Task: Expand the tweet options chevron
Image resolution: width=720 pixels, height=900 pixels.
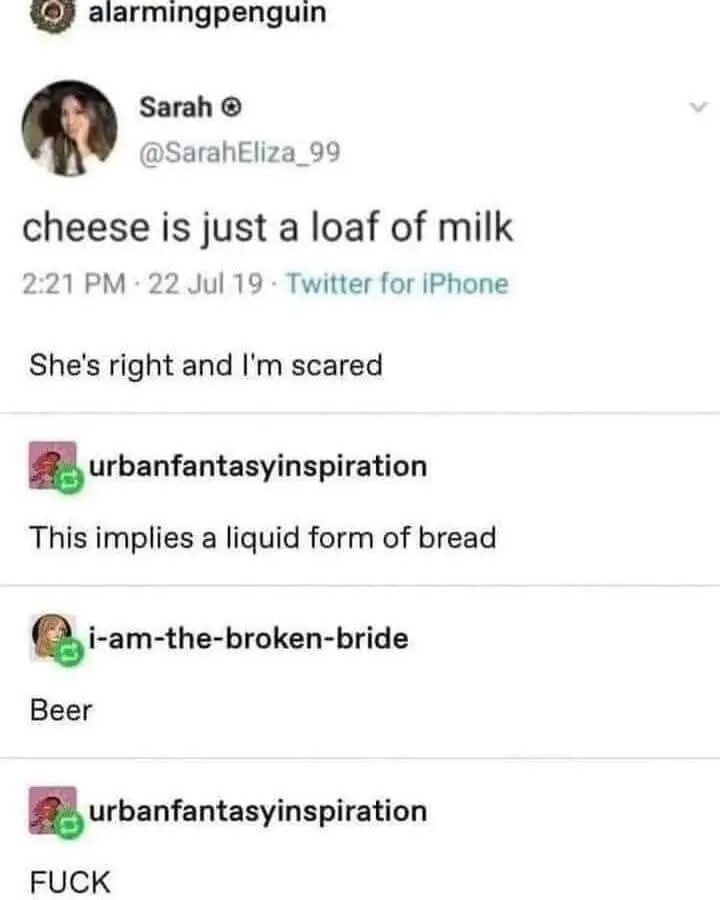Action: point(699,106)
